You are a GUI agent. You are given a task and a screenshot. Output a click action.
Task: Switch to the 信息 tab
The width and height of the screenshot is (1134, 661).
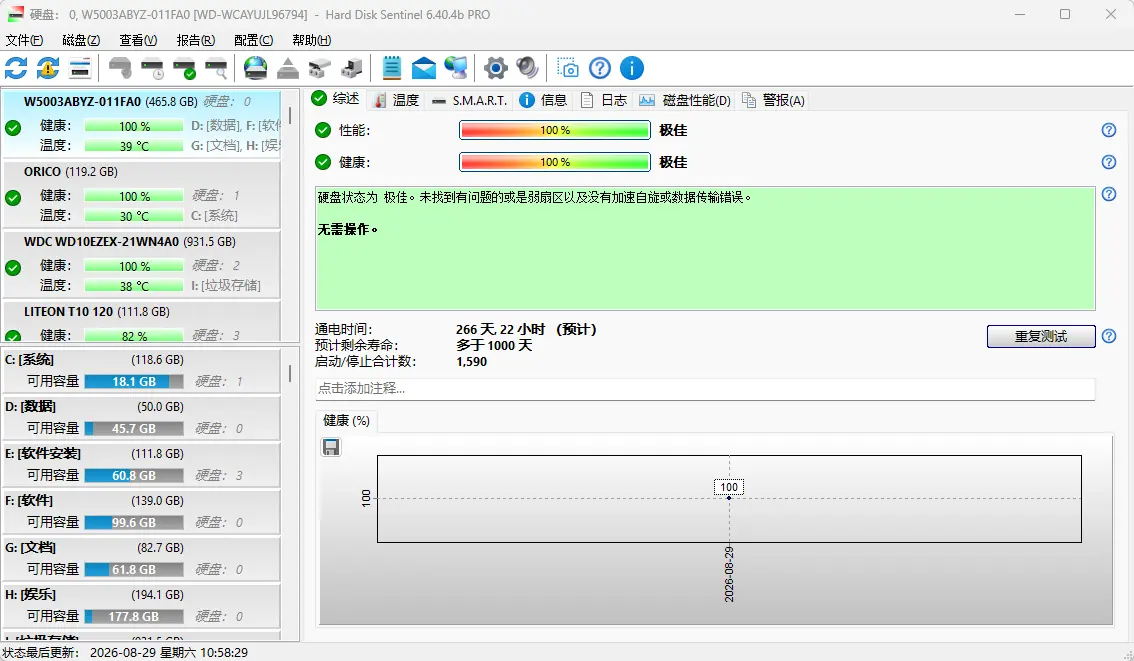click(544, 101)
